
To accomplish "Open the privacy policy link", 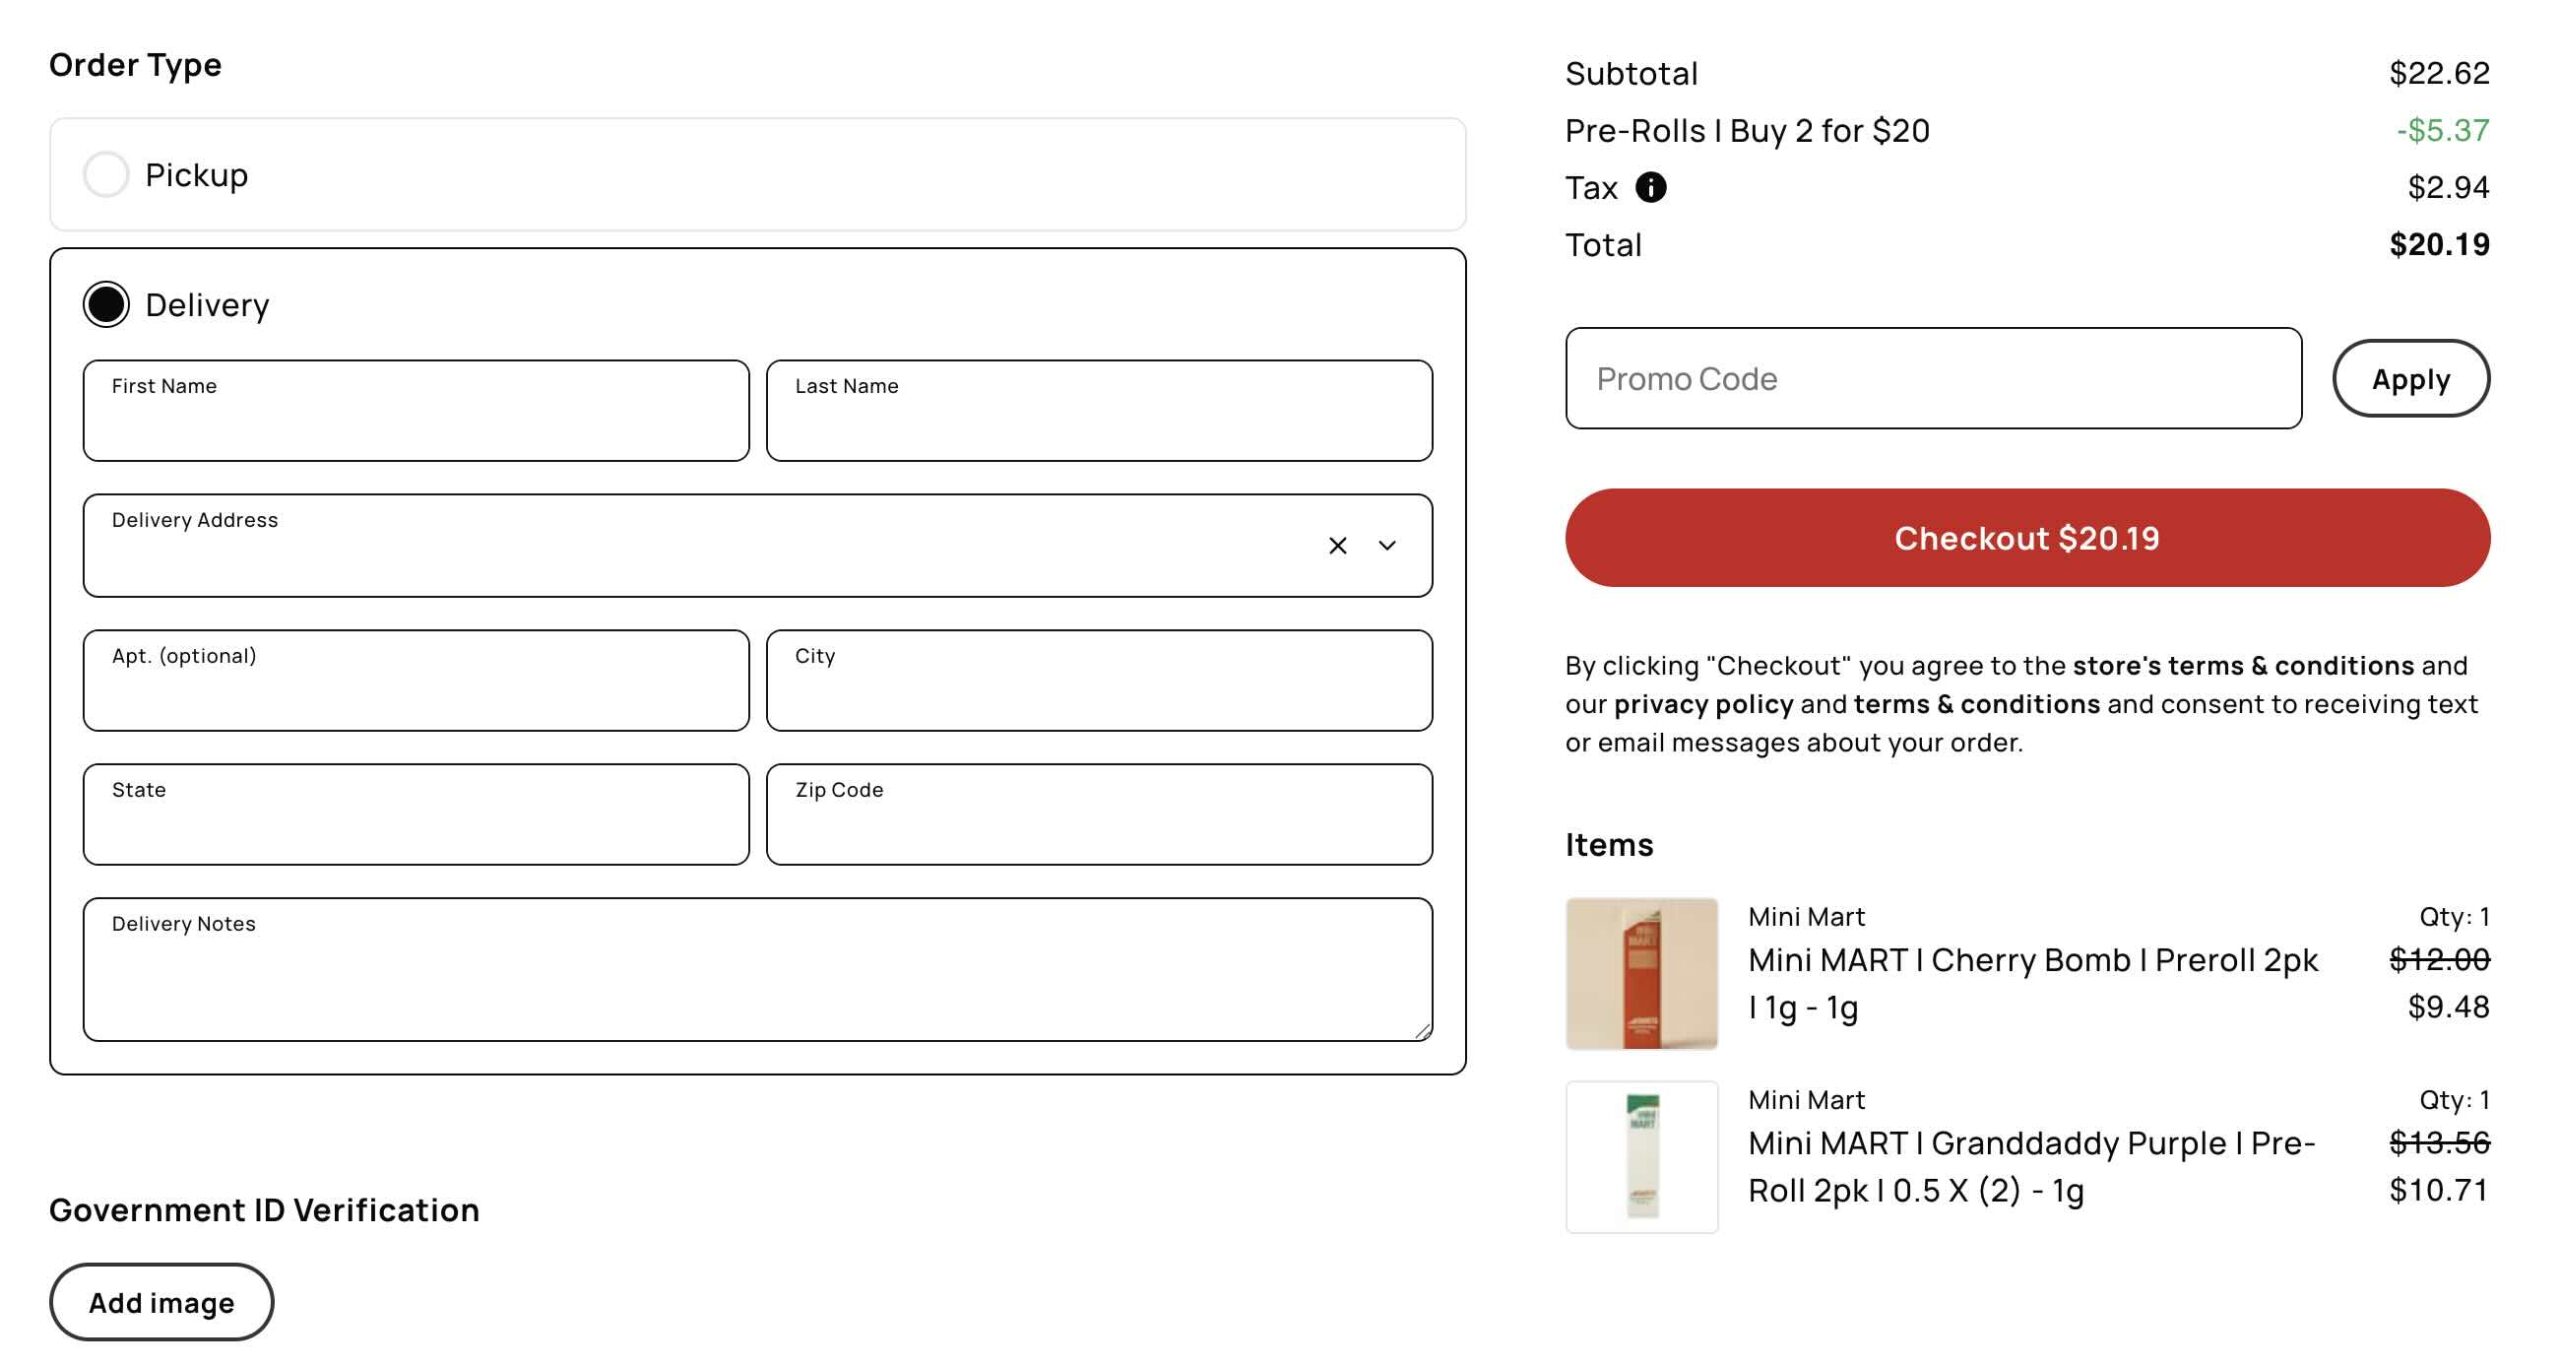I will [x=1703, y=704].
